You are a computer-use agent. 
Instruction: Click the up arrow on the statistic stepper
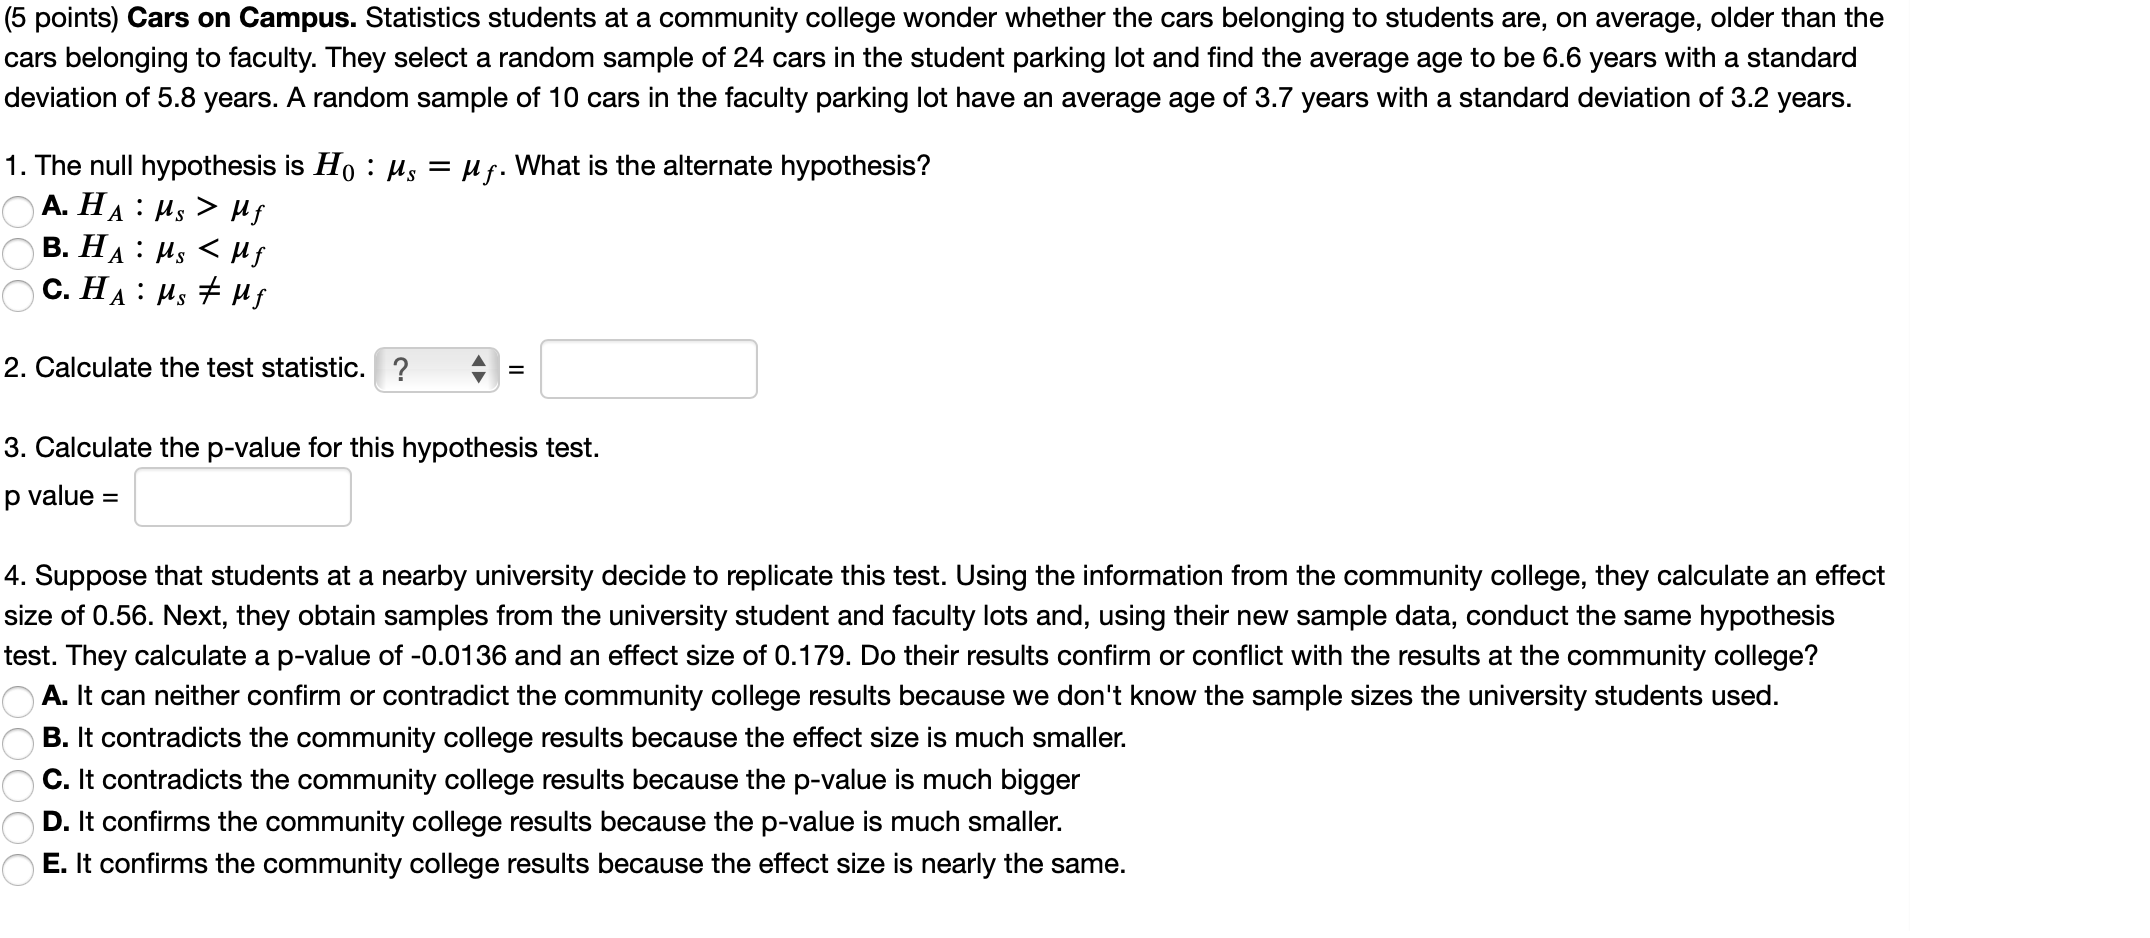click(x=480, y=363)
